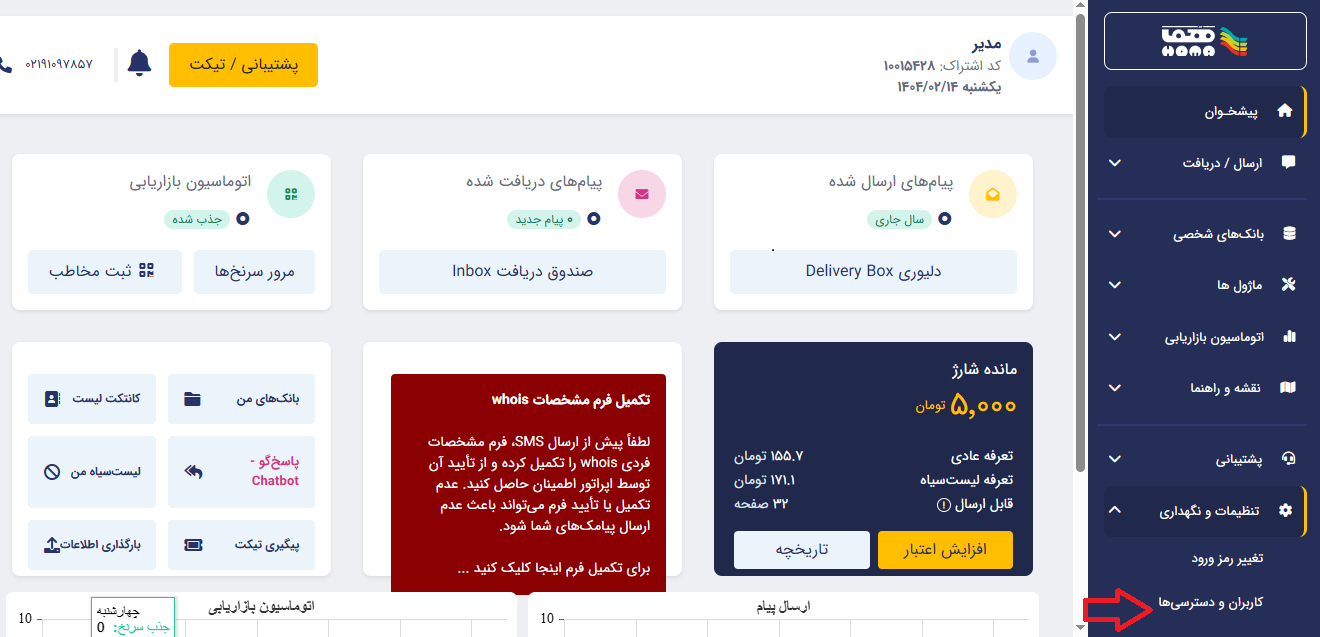Select the جذب شده radio option
The height and width of the screenshot is (637, 1320).
click(x=243, y=219)
